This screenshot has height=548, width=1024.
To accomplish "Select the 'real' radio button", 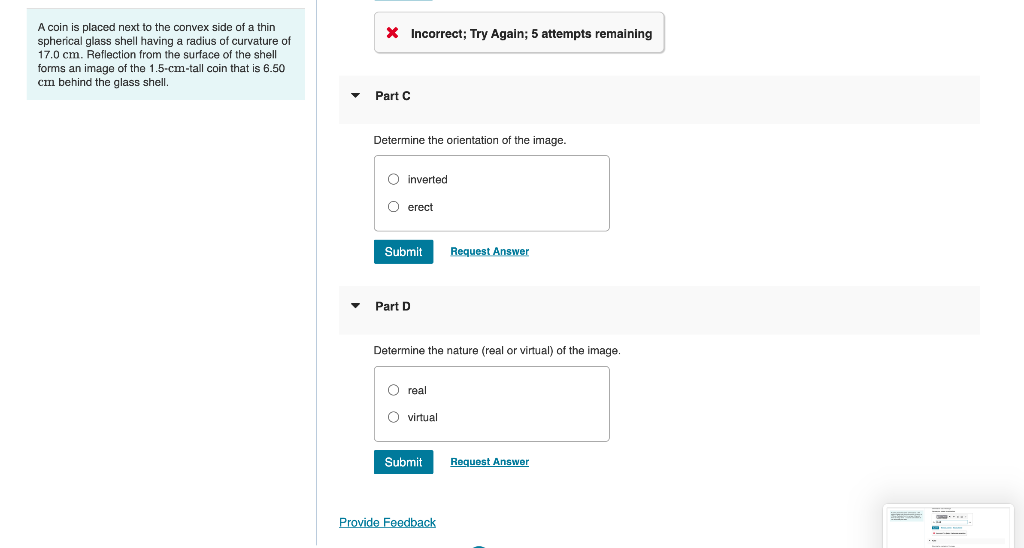I will coord(394,390).
